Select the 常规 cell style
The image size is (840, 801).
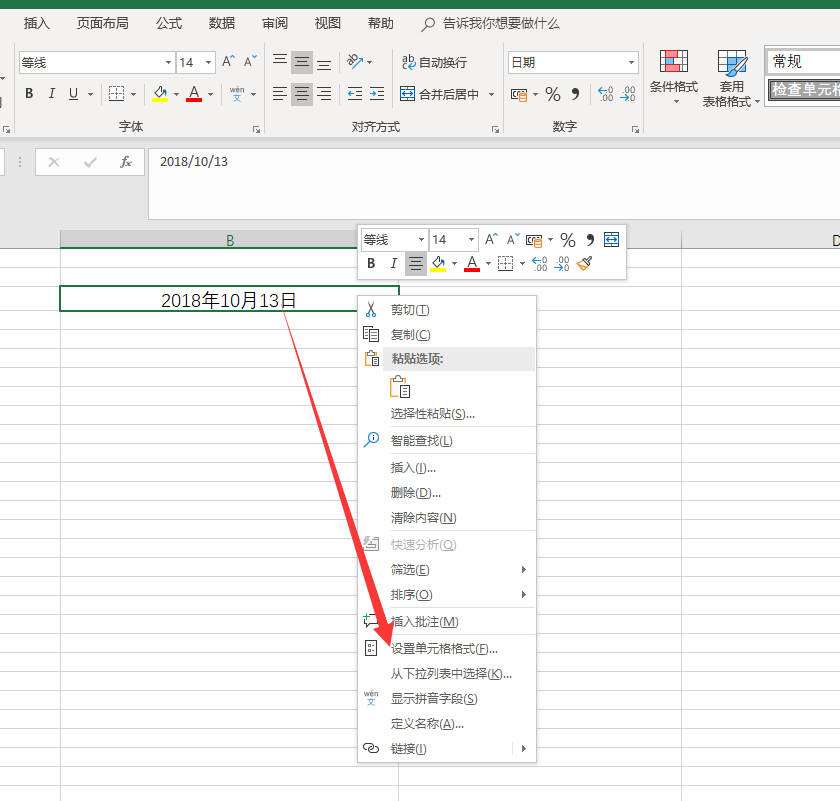[x=803, y=62]
